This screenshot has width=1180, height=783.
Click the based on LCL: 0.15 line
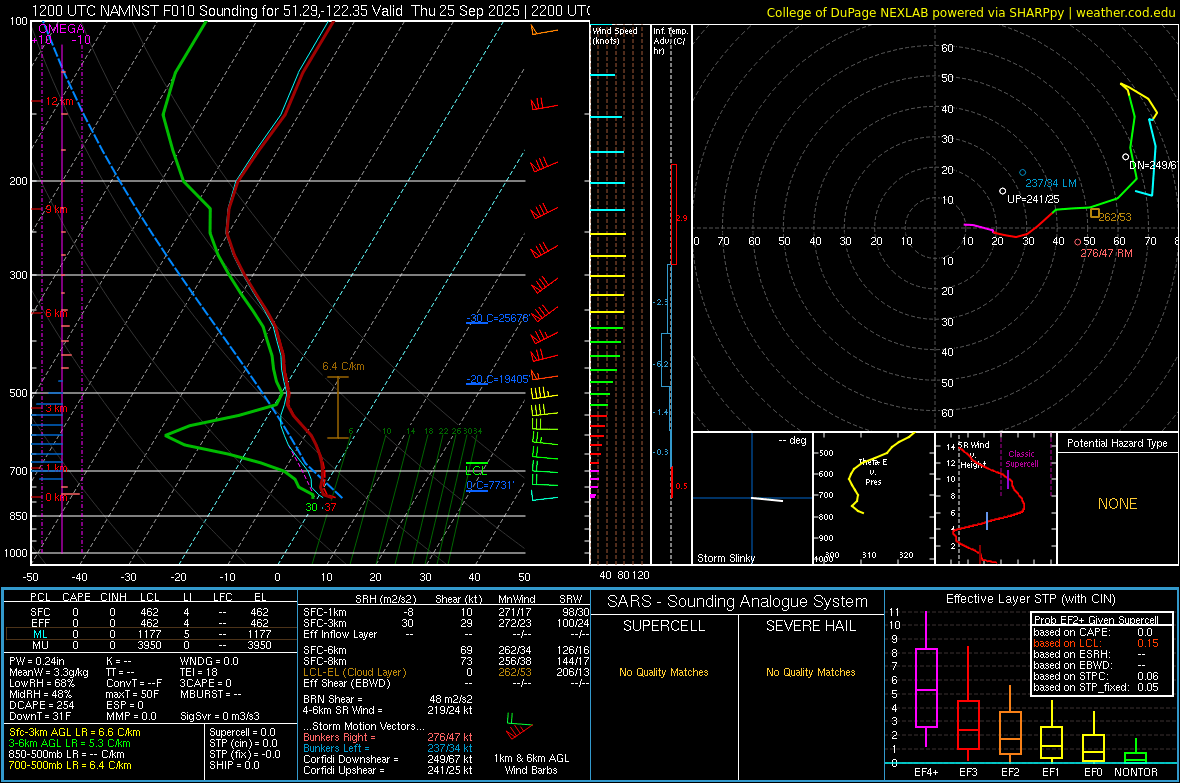coord(1096,643)
